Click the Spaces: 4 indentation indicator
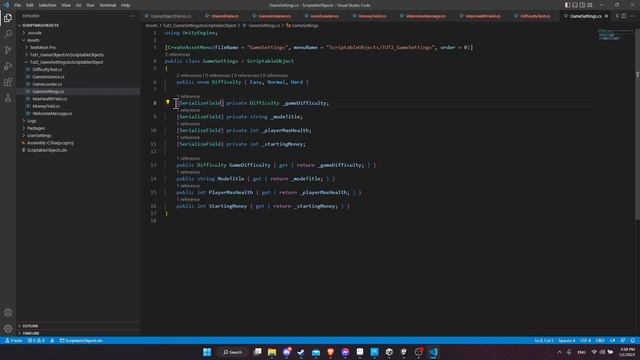The width and height of the screenshot is (640, 360). tap(567, 340)
